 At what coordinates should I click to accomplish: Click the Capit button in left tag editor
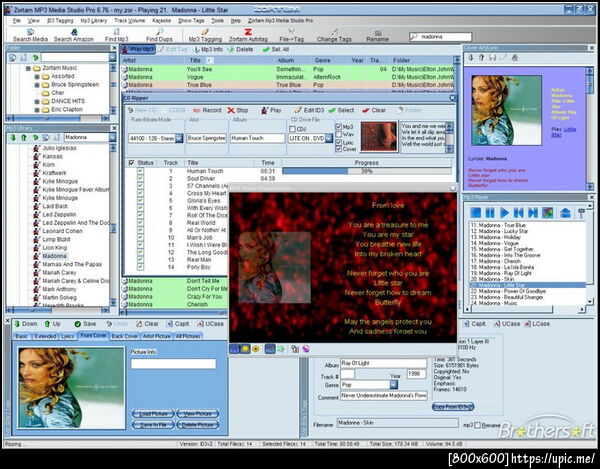tap(178, 324)
